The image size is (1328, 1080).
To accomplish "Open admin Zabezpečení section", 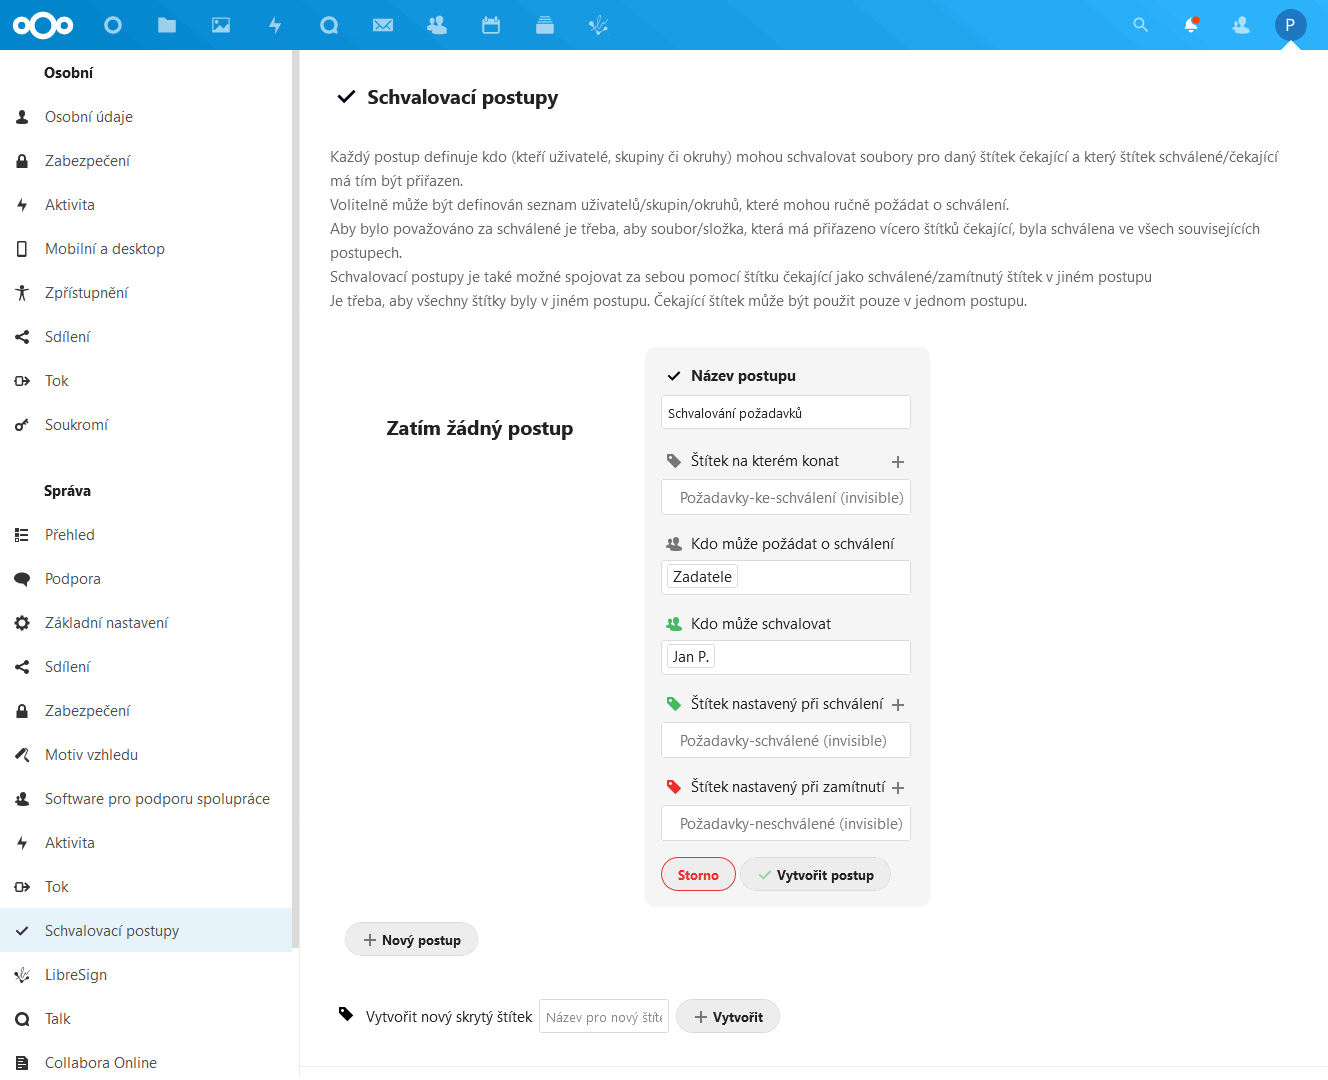I will point(146,711).
